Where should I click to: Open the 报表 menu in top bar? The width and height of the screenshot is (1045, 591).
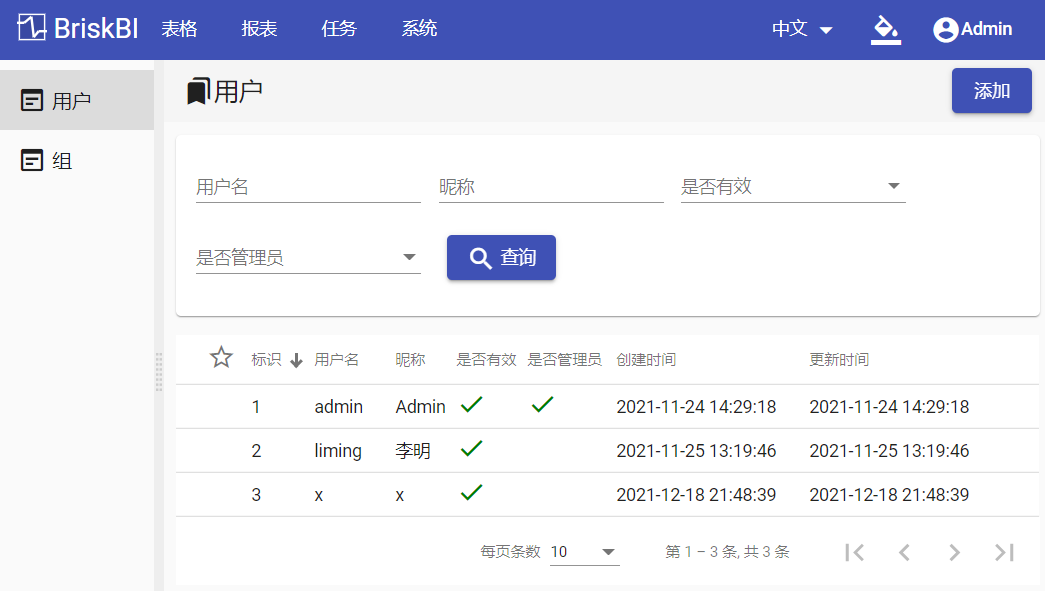click(x=259, y=29)
